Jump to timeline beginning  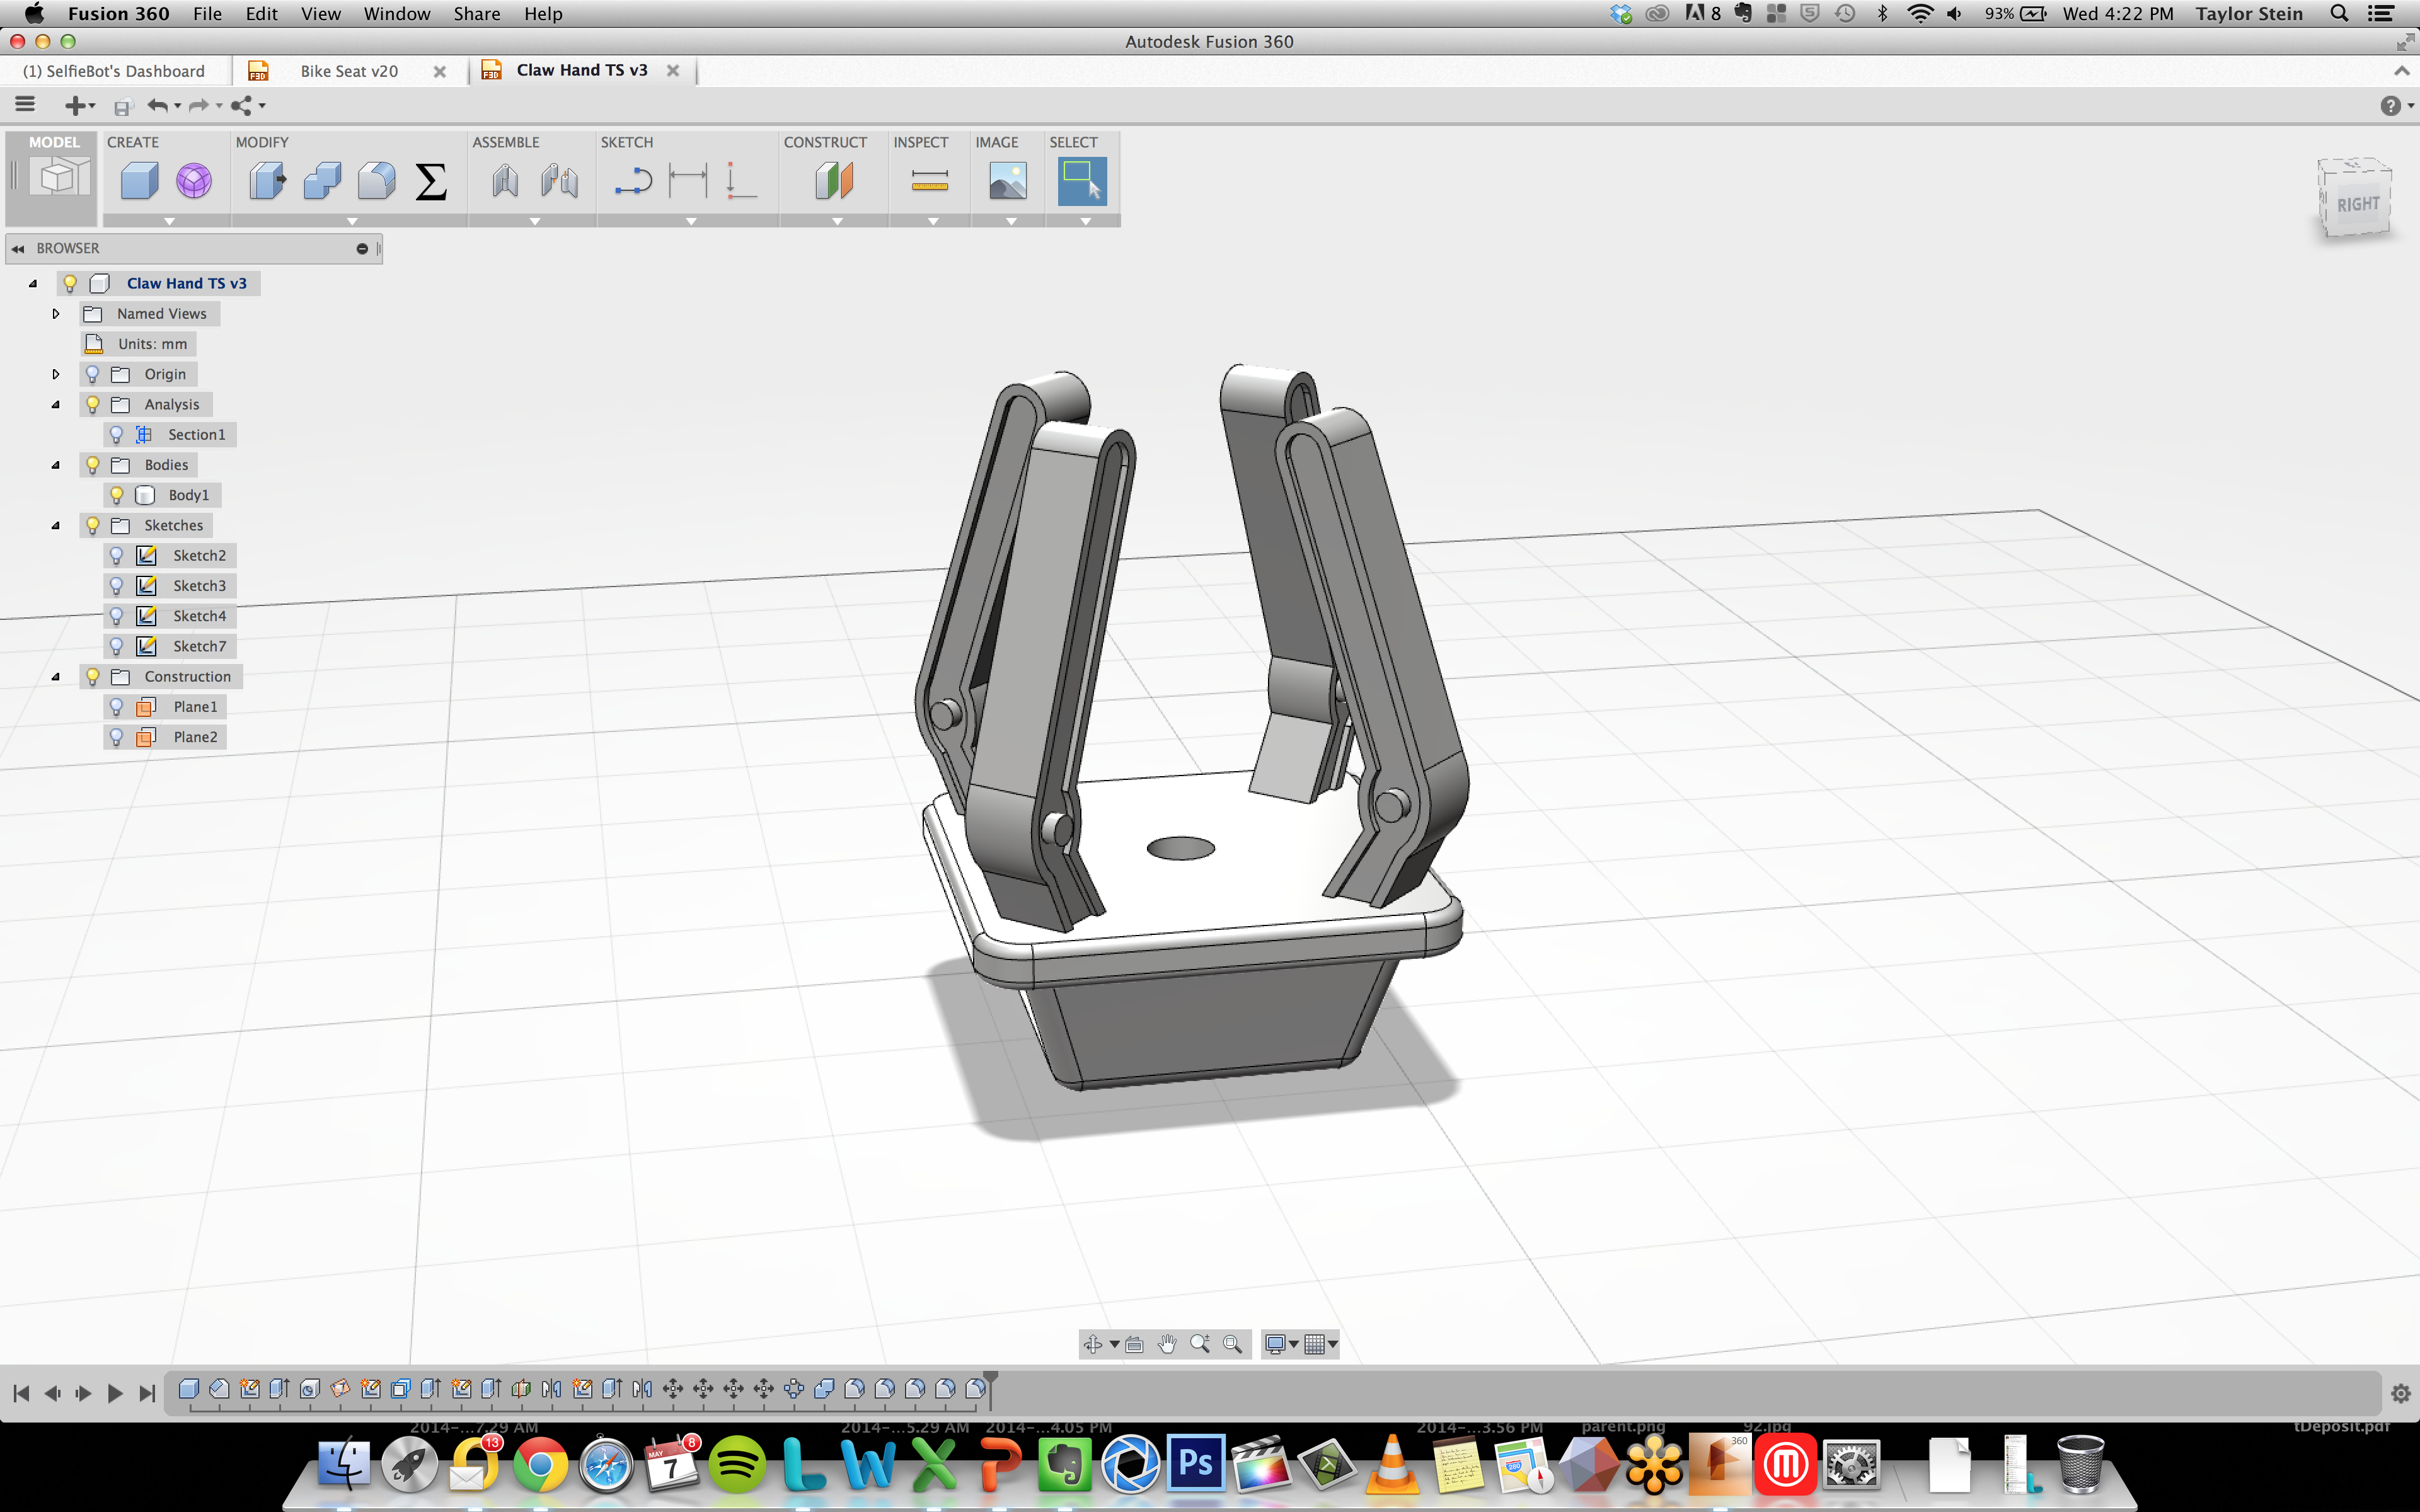click(x=21, y=1393)
